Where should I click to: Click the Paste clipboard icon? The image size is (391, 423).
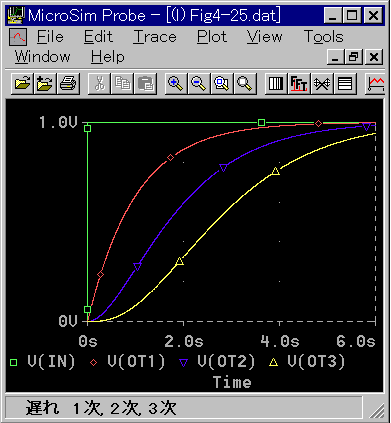tap(145, 83)
